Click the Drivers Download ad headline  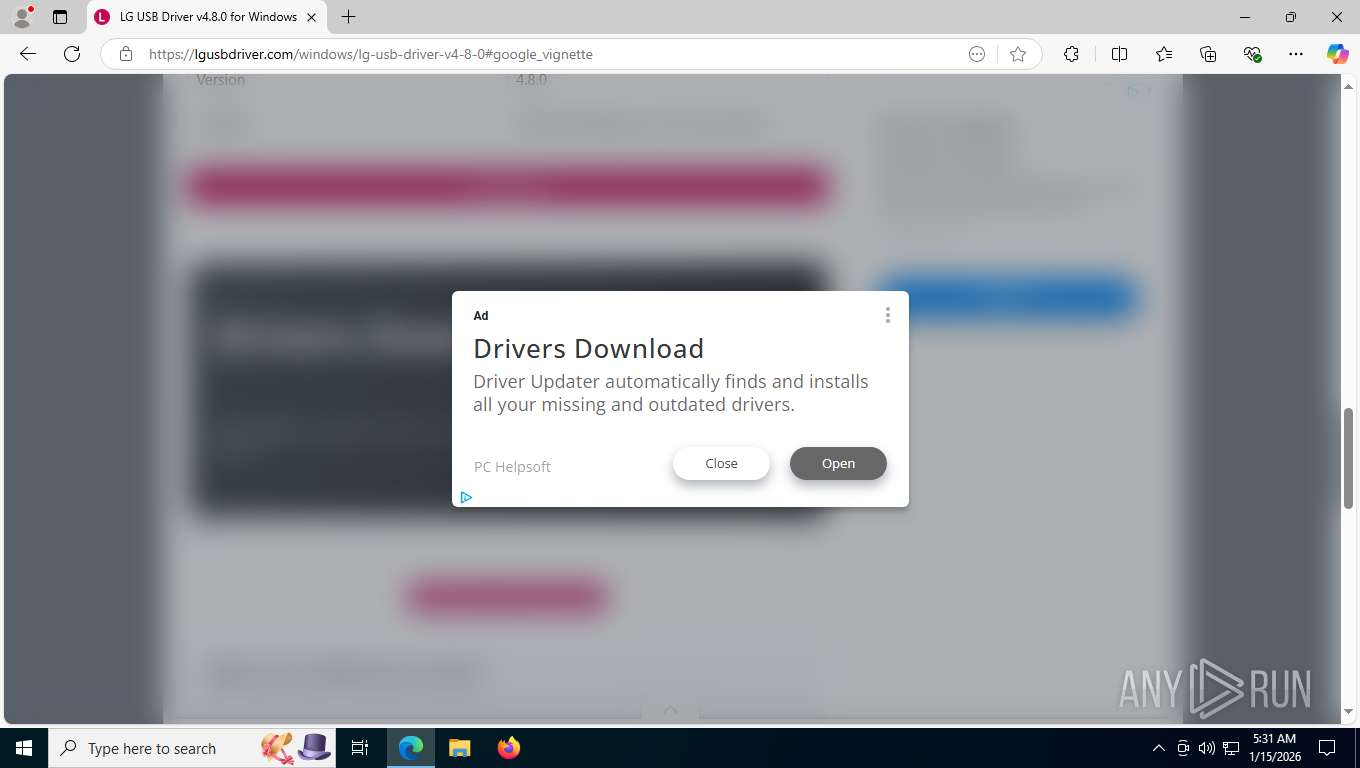click(x=588, y=348)
